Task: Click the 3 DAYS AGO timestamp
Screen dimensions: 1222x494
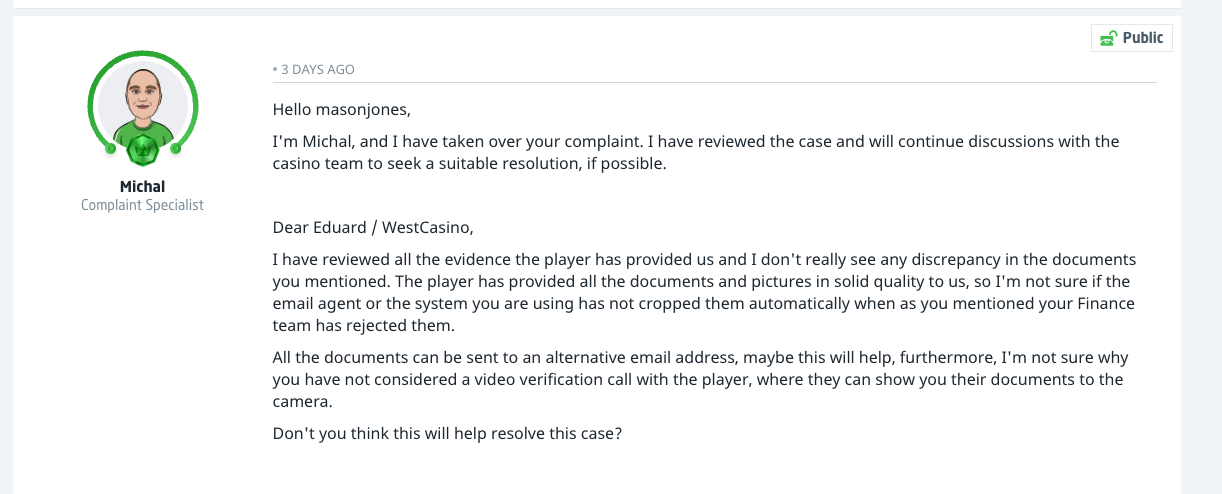Action: pos(318,70)
